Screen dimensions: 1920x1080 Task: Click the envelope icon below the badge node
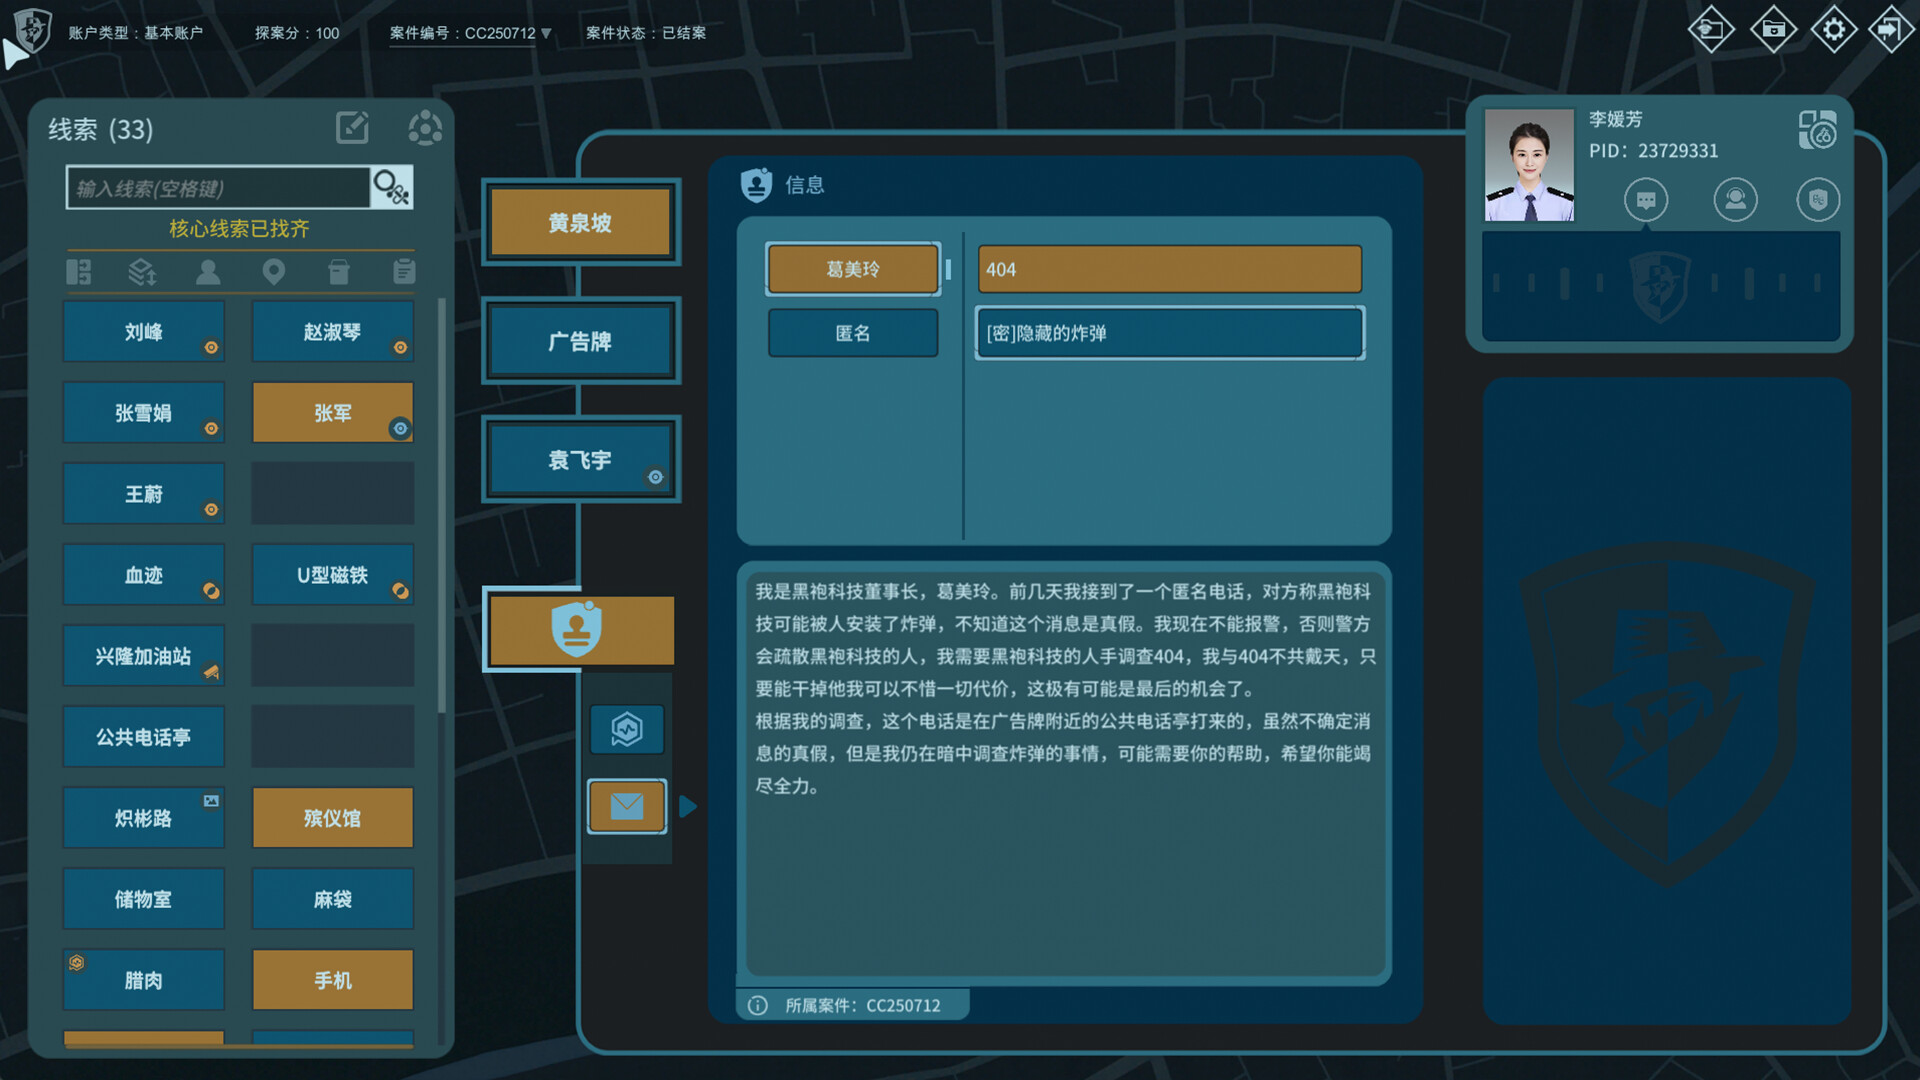pos(626,806)
